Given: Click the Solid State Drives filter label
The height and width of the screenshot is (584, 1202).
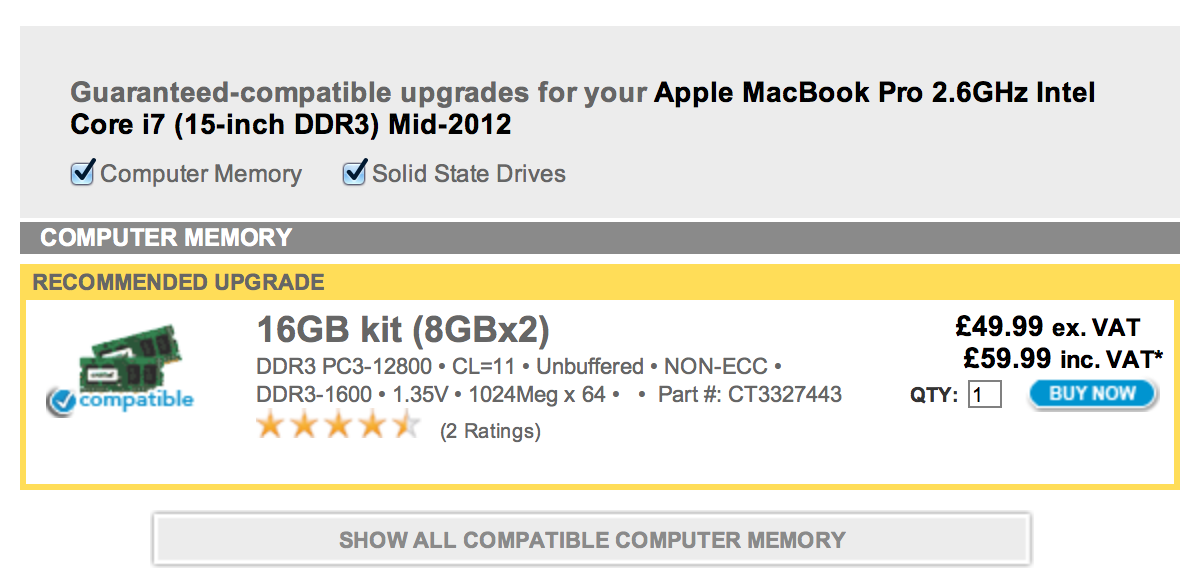Looking at the screenshot, I should (x=468, y=174).
